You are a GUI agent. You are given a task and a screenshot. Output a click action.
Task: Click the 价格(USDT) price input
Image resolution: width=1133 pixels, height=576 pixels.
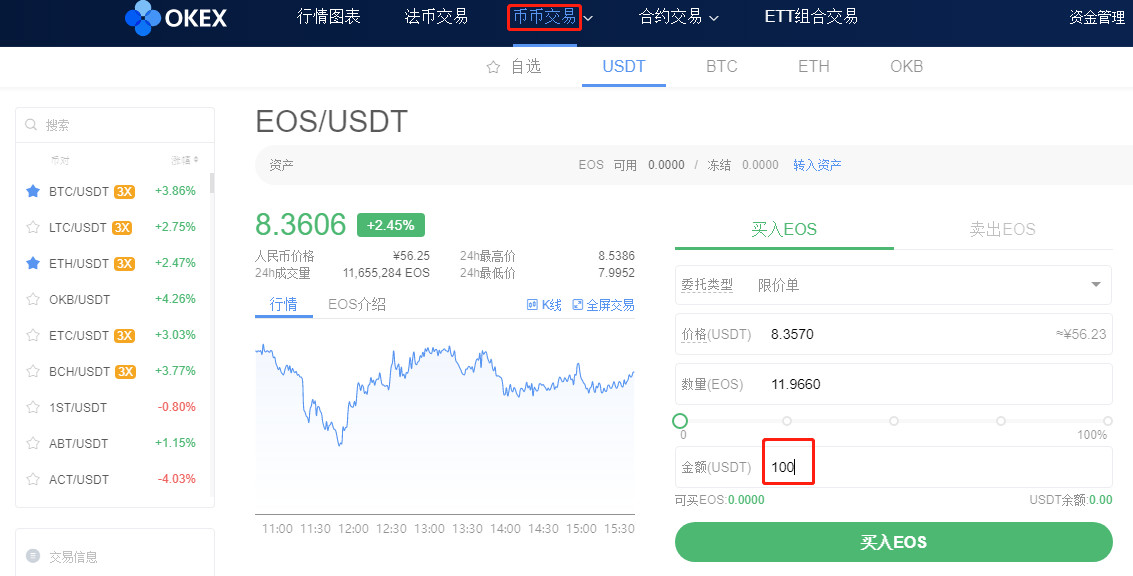pyautogui.click(x=893, y=334)
